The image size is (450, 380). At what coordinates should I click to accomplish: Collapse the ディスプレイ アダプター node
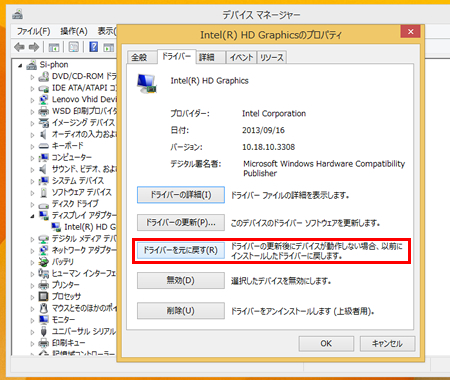tap(32, 216)
